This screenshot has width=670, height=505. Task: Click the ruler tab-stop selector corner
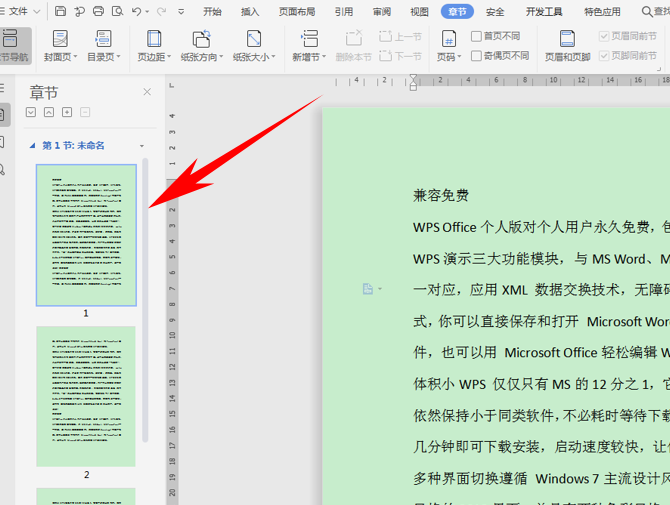[172, 85]
